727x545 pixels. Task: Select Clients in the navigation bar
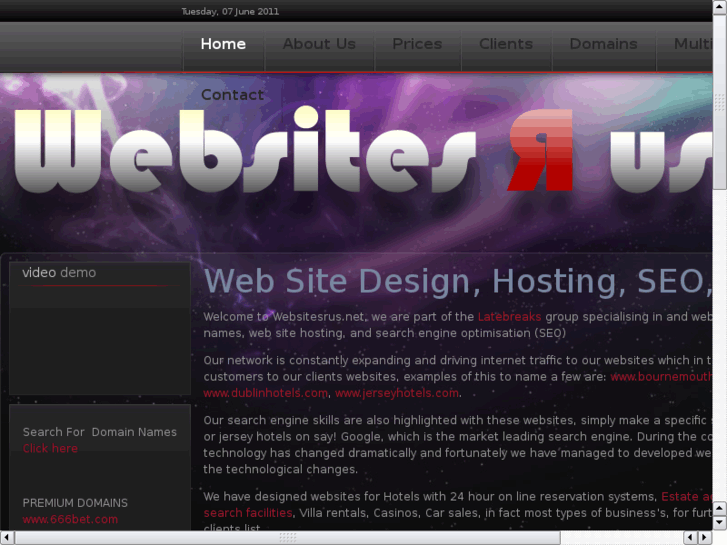click(x=505, y=44)
